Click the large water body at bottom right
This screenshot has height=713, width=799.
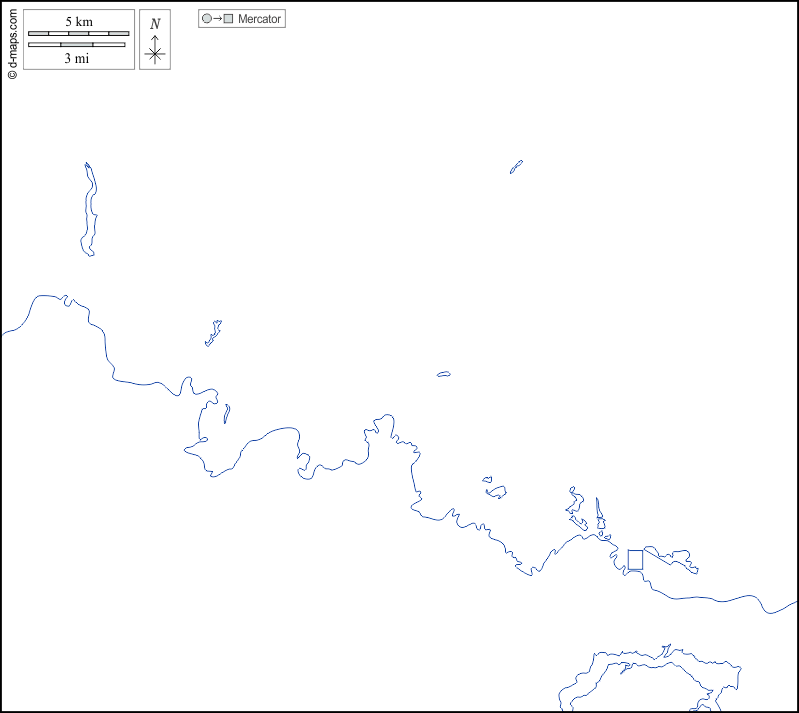click(660, 685)
